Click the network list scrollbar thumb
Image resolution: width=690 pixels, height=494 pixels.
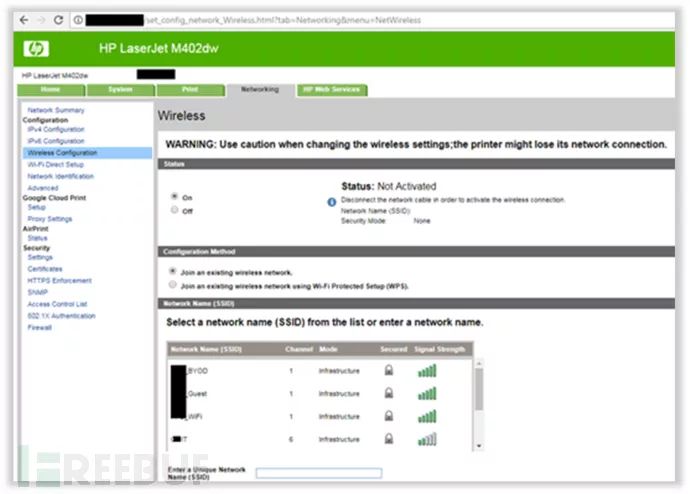pyautogui.click(x=479, y=389)
